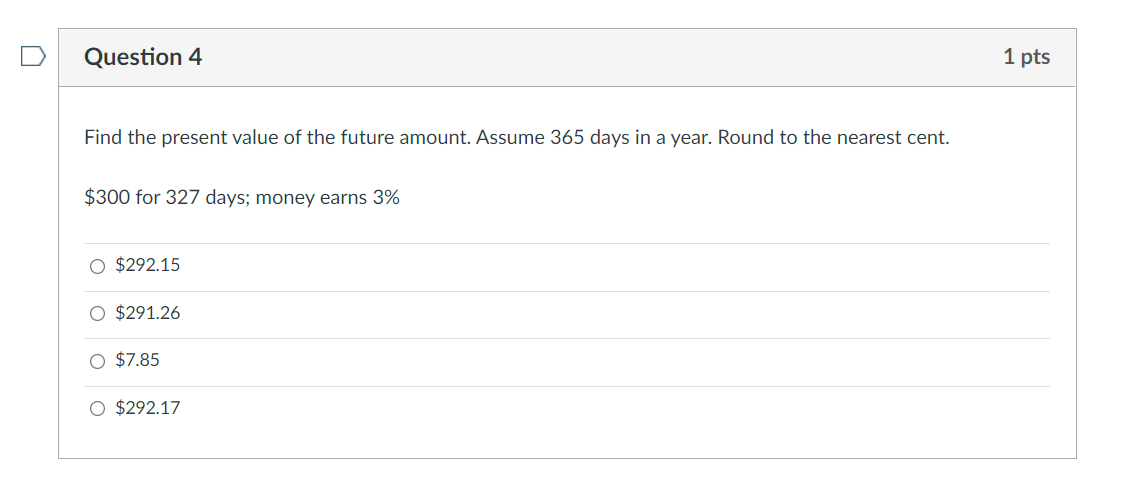Click the empty middle of the question header bar
Image resolution: width=1136 pixels, height=477 pixels.
600,57
